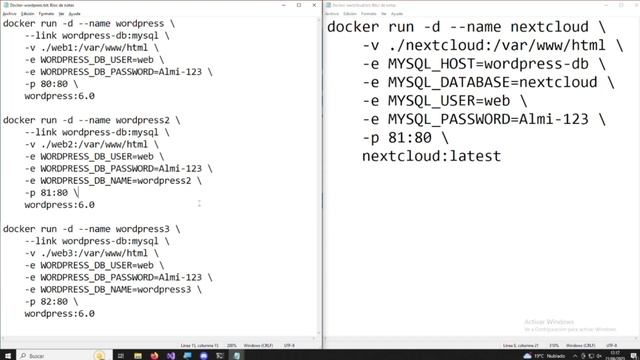Open Visual Studio from the taskbar
The height and width of the screenshot is (360, 640).
pos(171,356)
